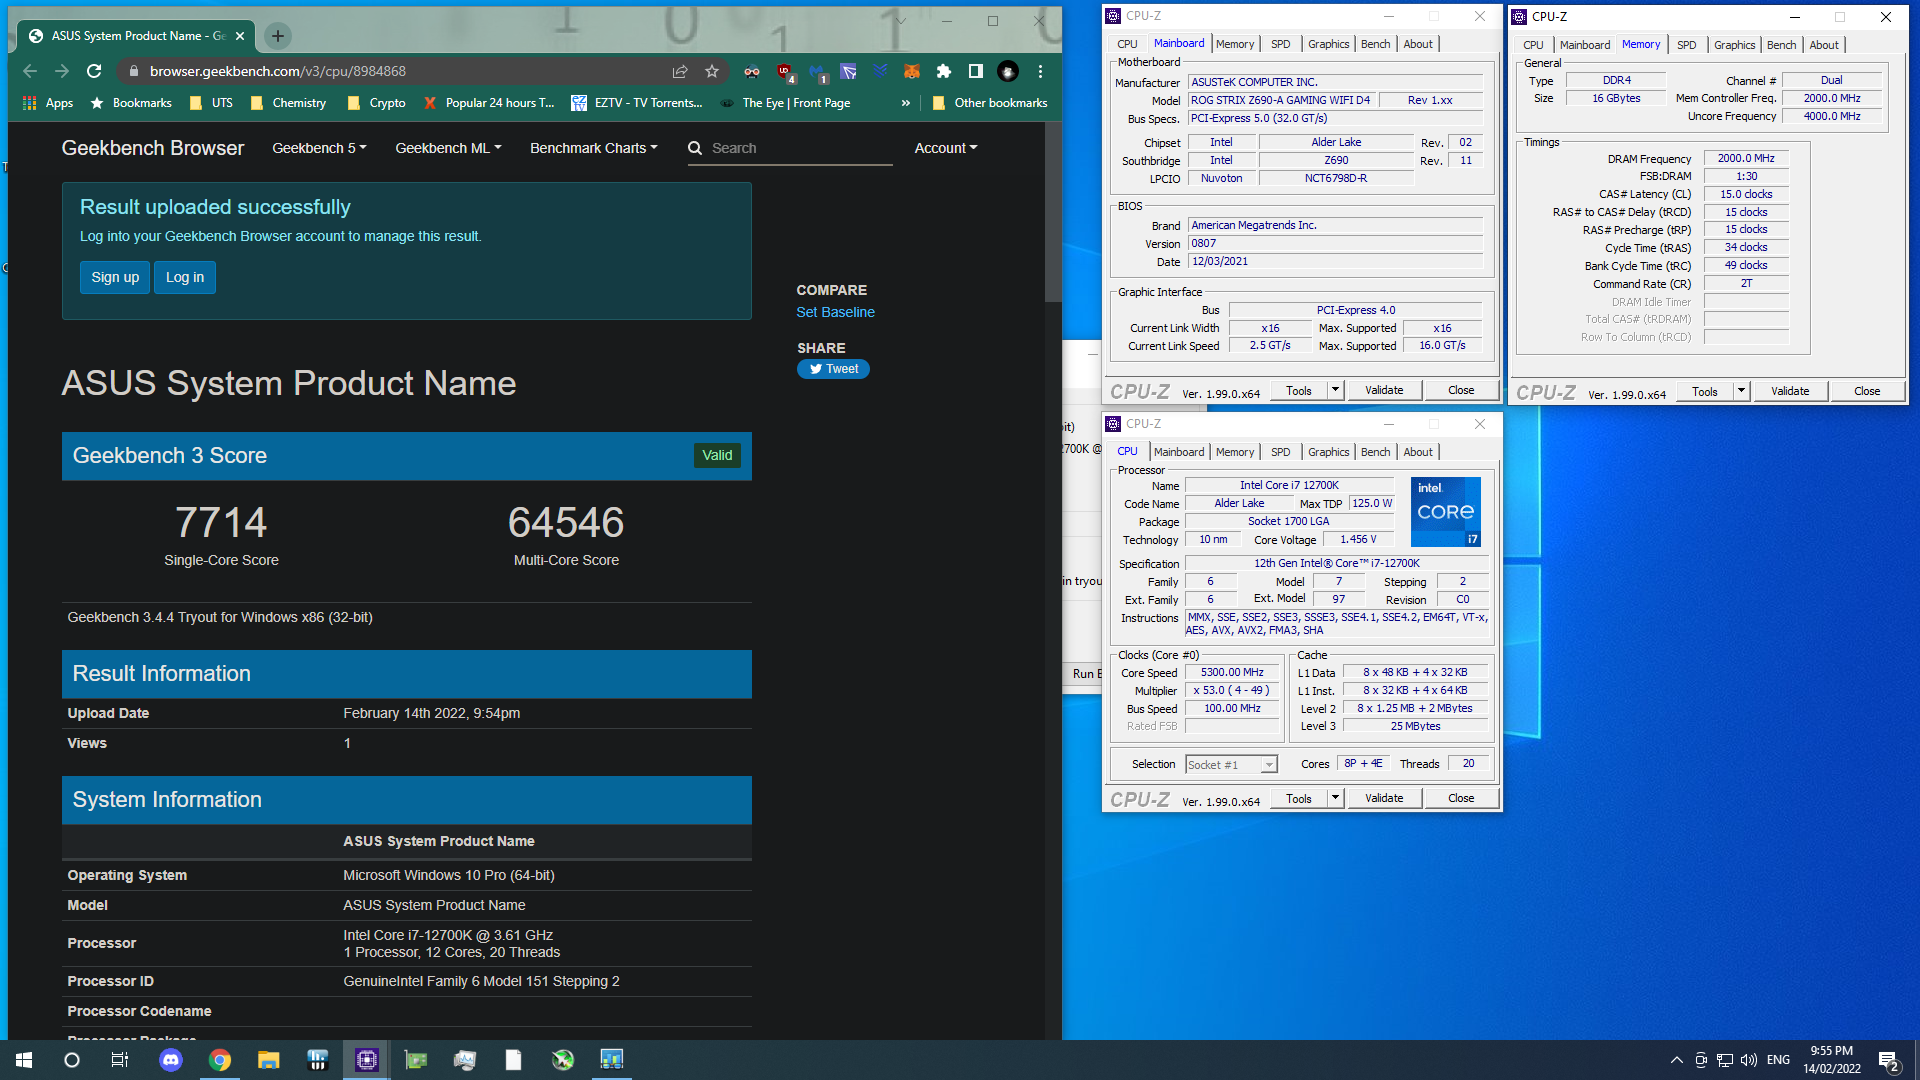This screenshot has width=1920, height=1080.
Task: Open the green graphics card taskbar app
Action: [416, 1060]
